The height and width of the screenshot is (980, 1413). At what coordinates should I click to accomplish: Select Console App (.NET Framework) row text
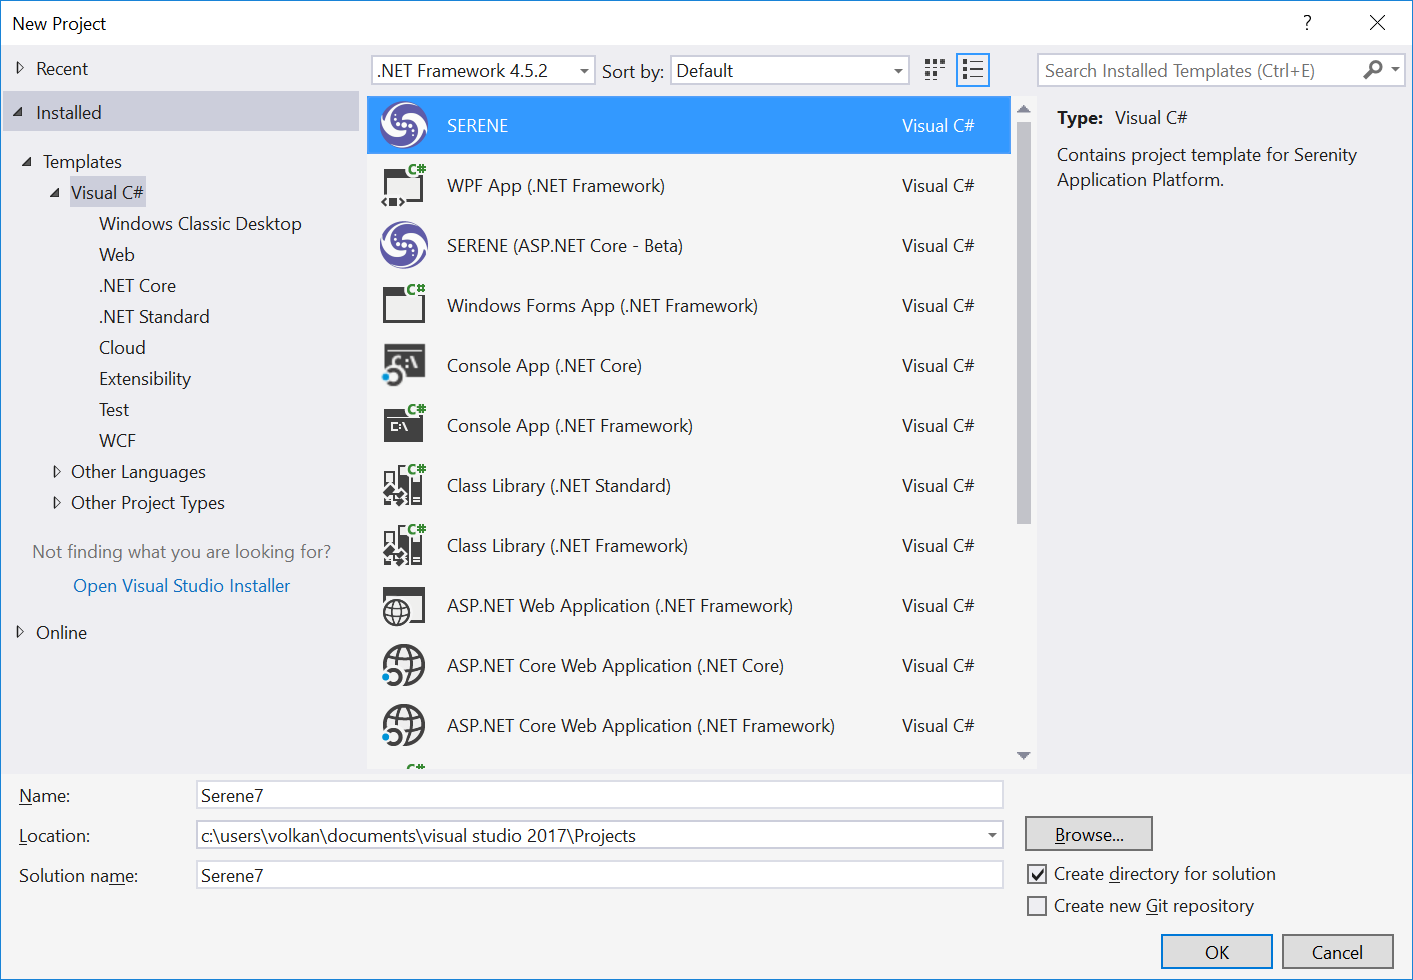pos(570,426)
